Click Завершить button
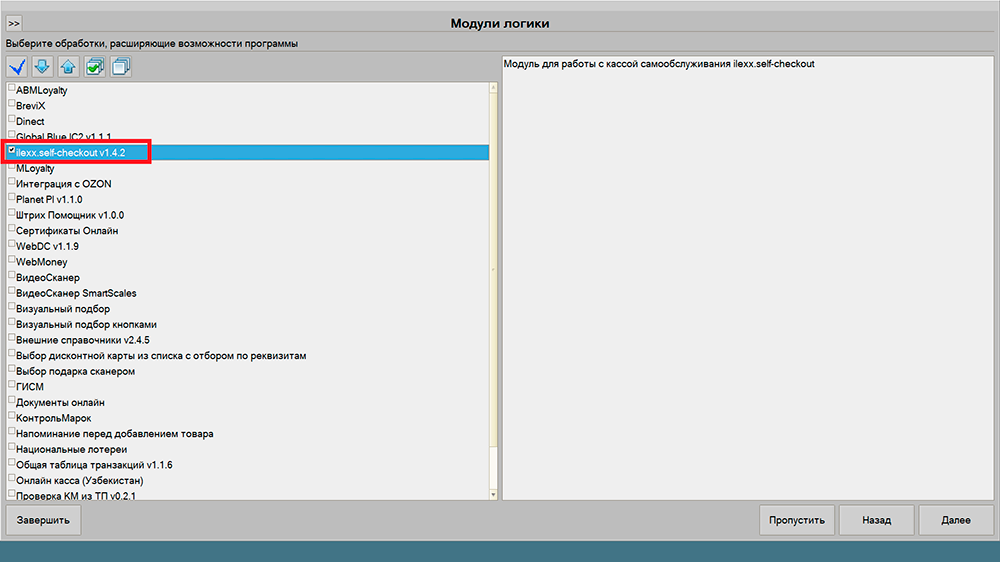Screen dimensions: 1000x562 (43, 521)
